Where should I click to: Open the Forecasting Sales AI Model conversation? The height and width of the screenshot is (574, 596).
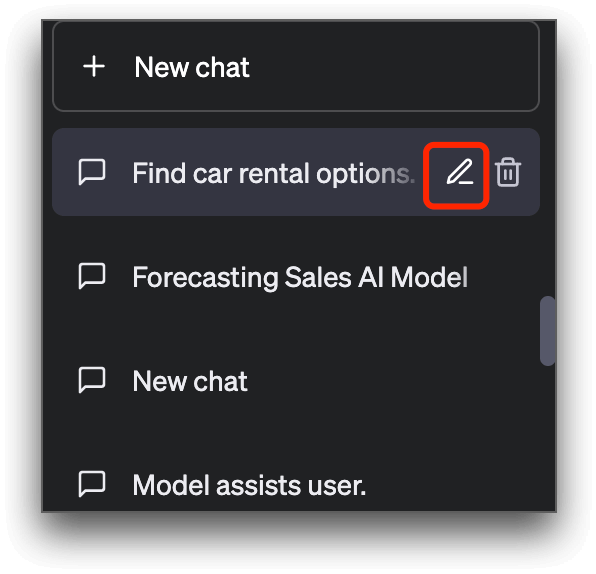coord(296,276)
